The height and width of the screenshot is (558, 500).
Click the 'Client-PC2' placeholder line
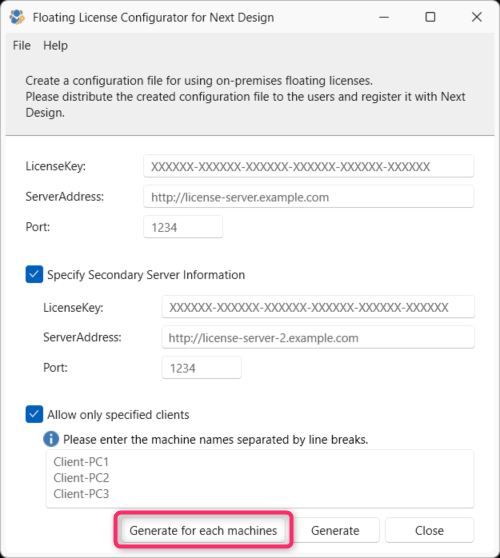pos(81,478)
